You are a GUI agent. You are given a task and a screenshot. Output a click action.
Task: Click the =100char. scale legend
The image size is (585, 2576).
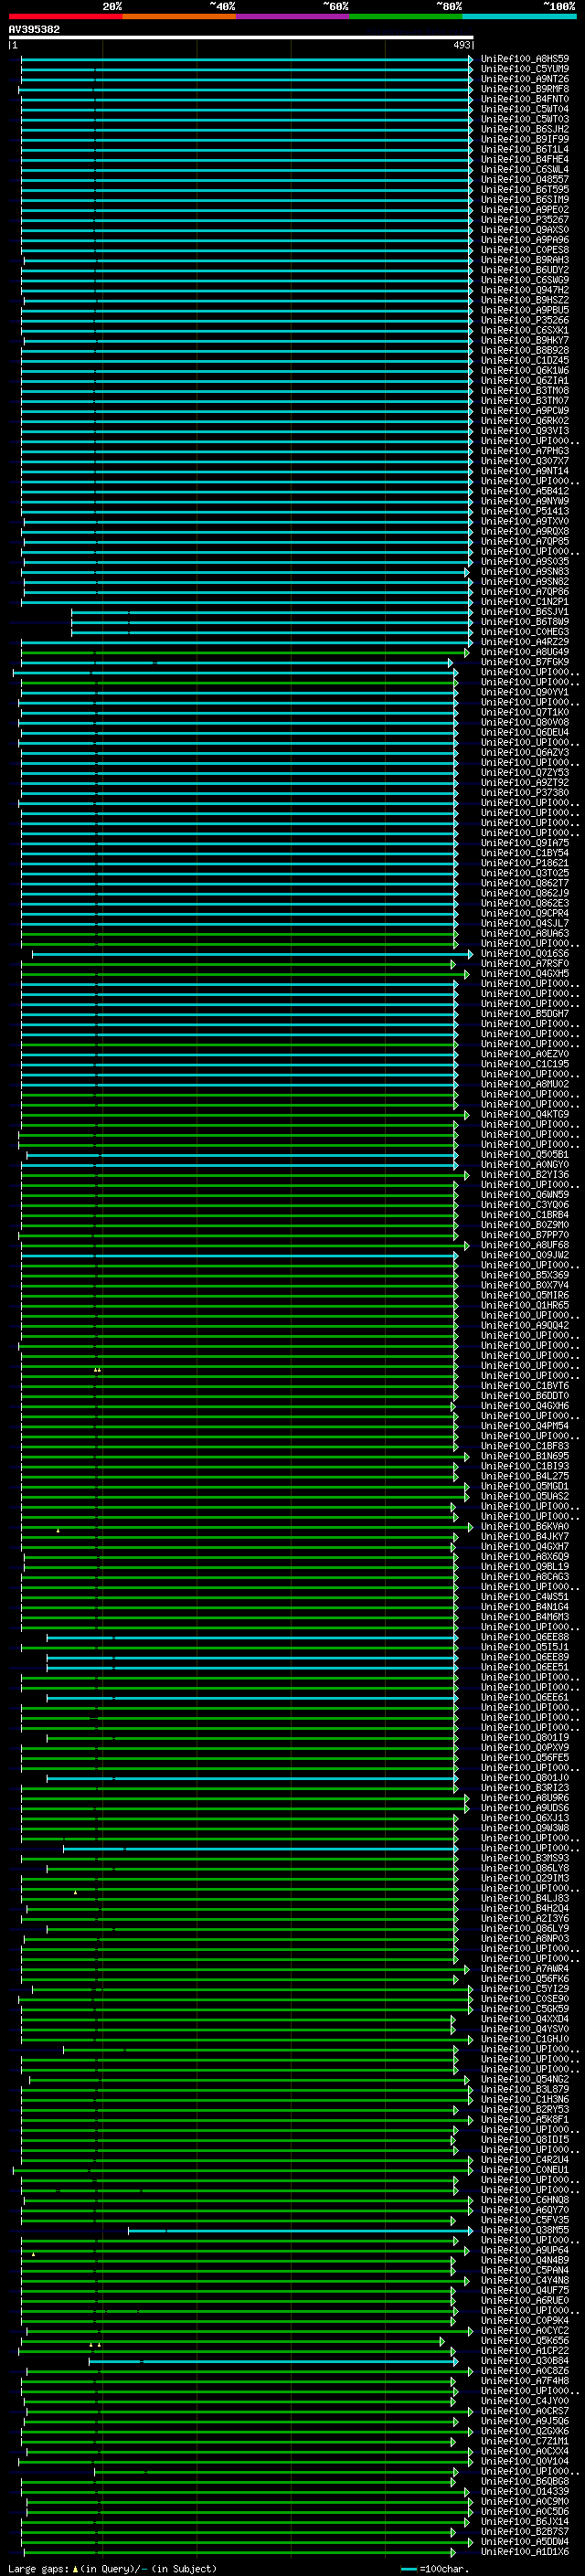[434, 2568]
